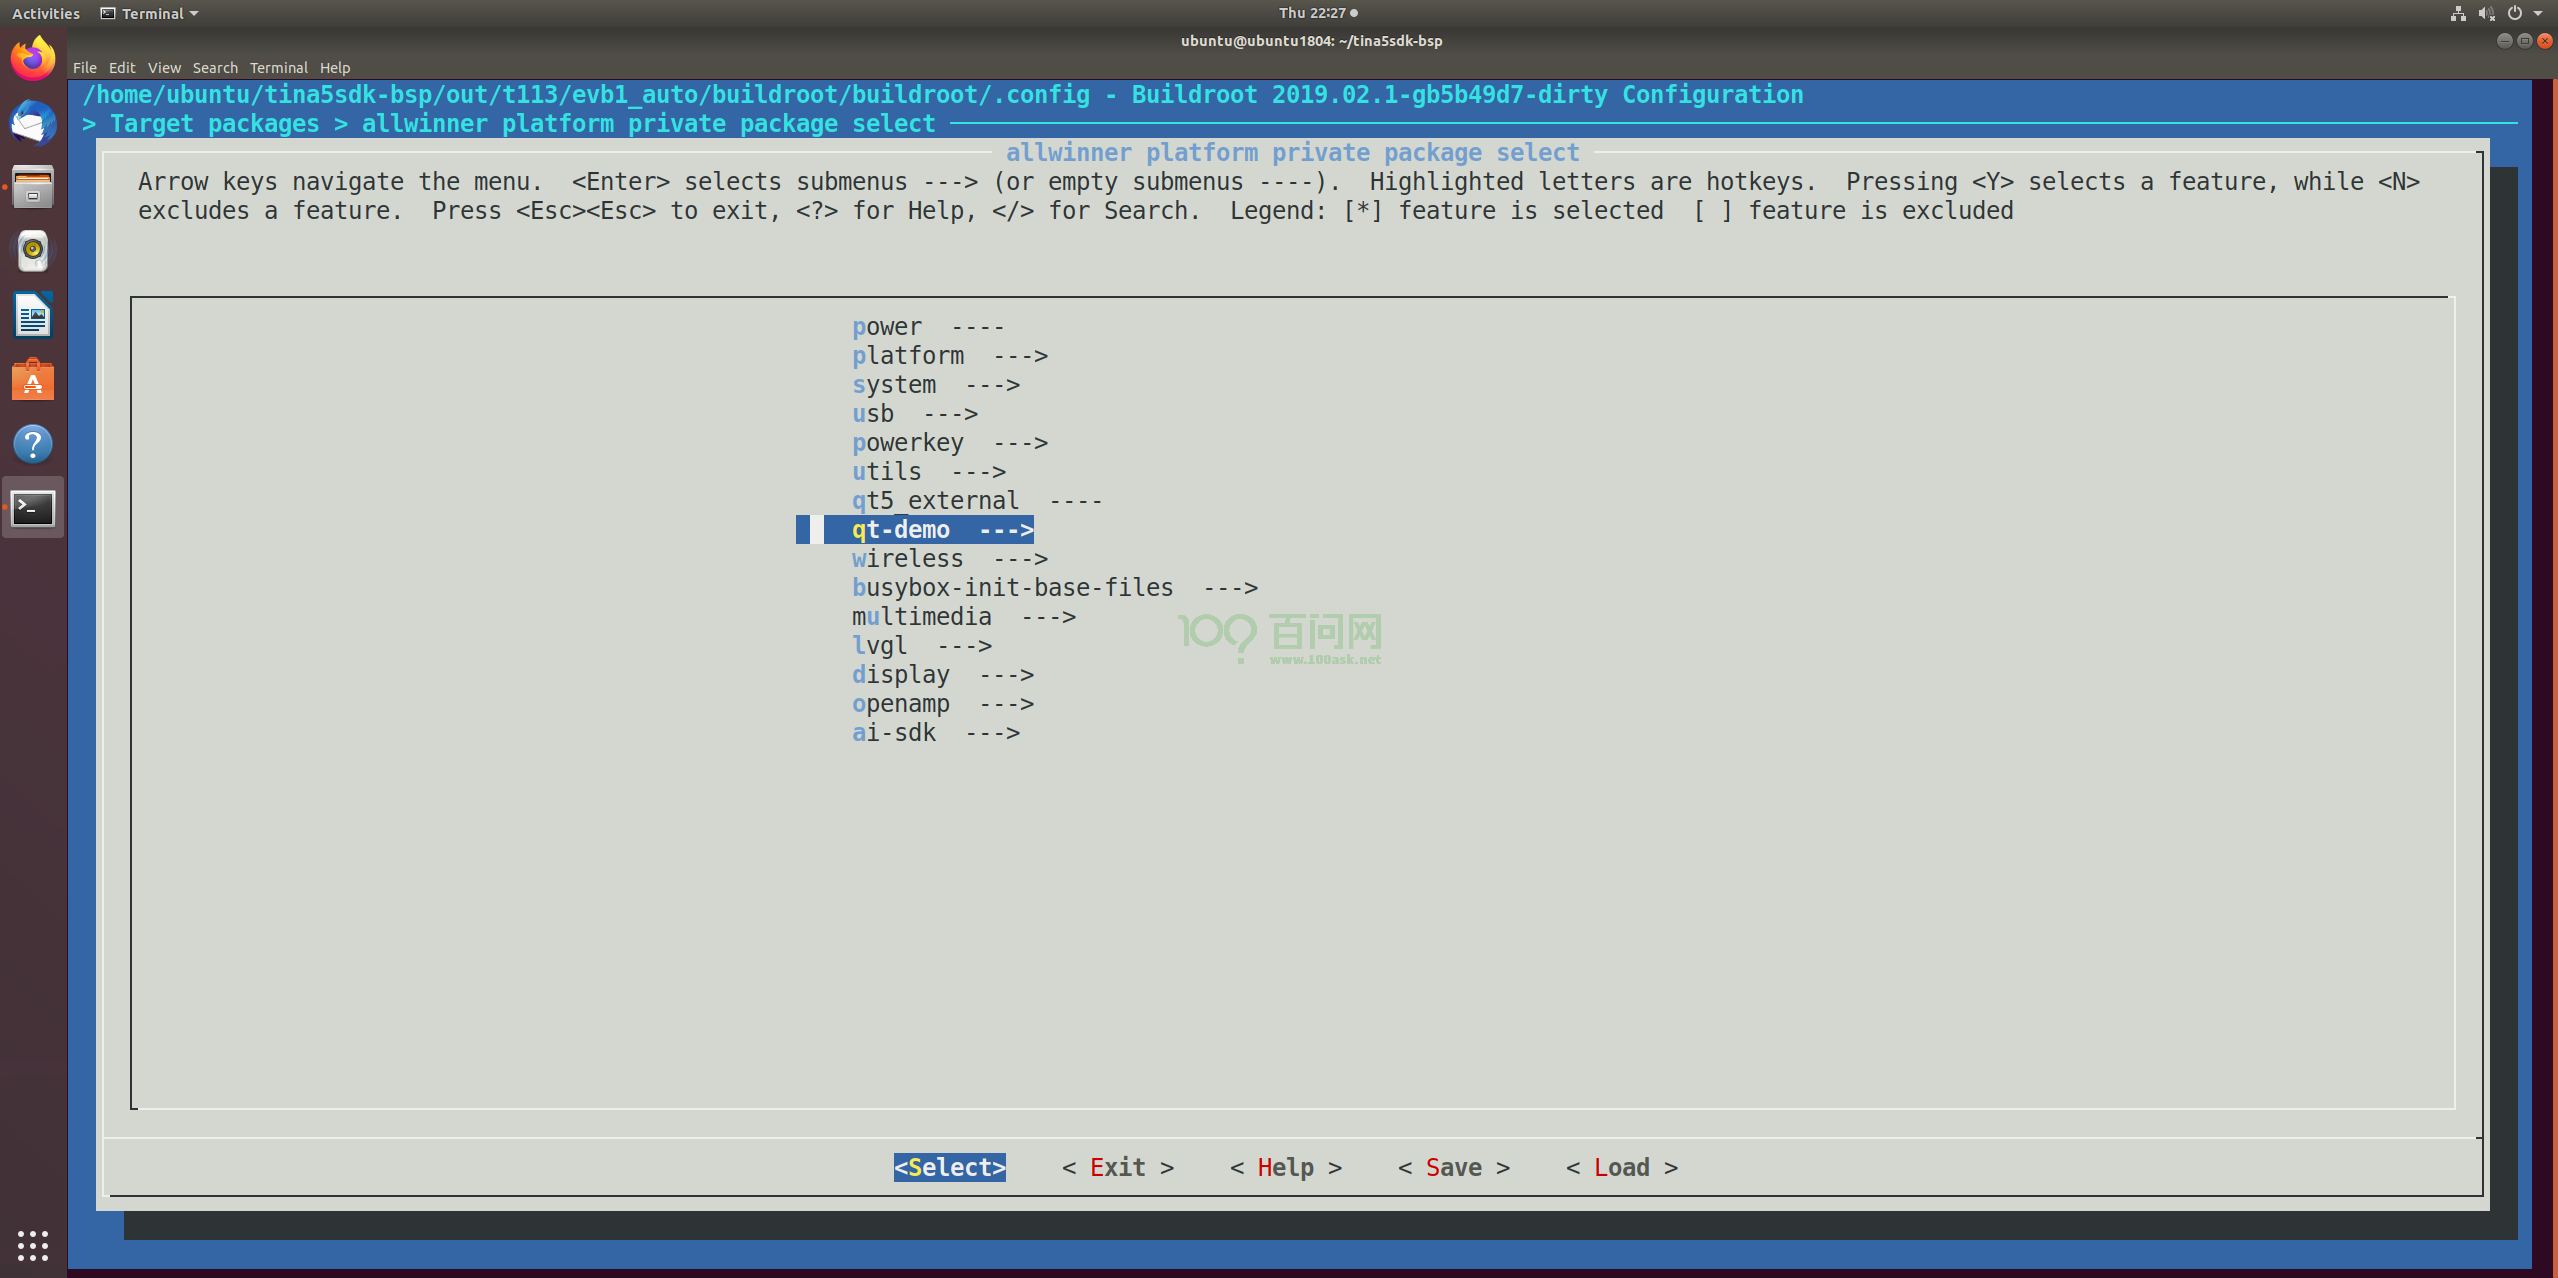Open Ubuntu Software store icon
Viewport: 2558px width, 1278px height.
[33, 380]
